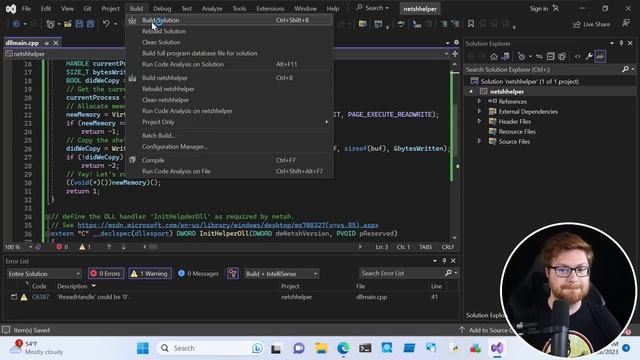Click Collapse All icon in Solution Explorer
The height and width of the screenshot is (360, 640).
tap(551, 57)
